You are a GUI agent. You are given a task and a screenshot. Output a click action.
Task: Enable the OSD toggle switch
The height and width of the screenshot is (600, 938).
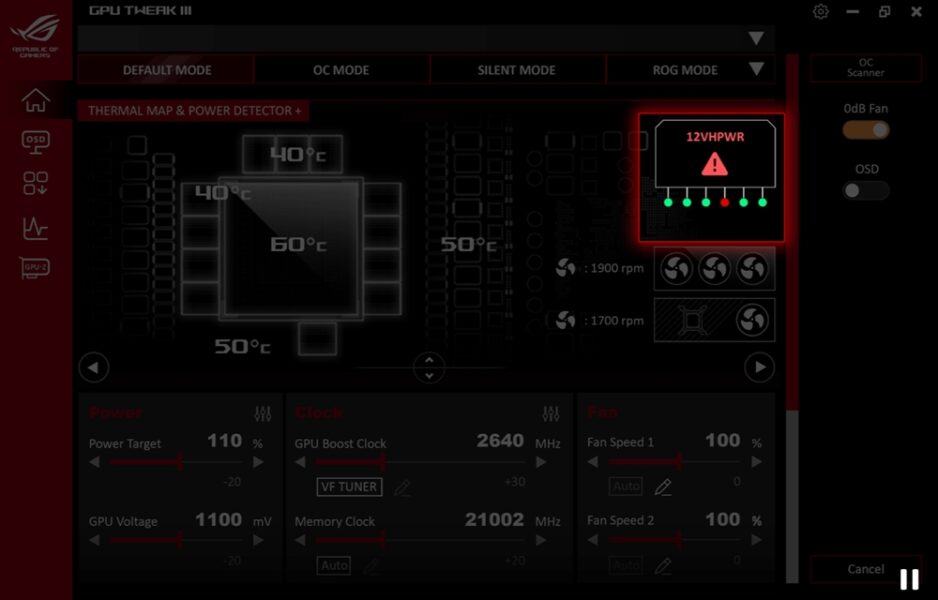[x=865, y=190]
